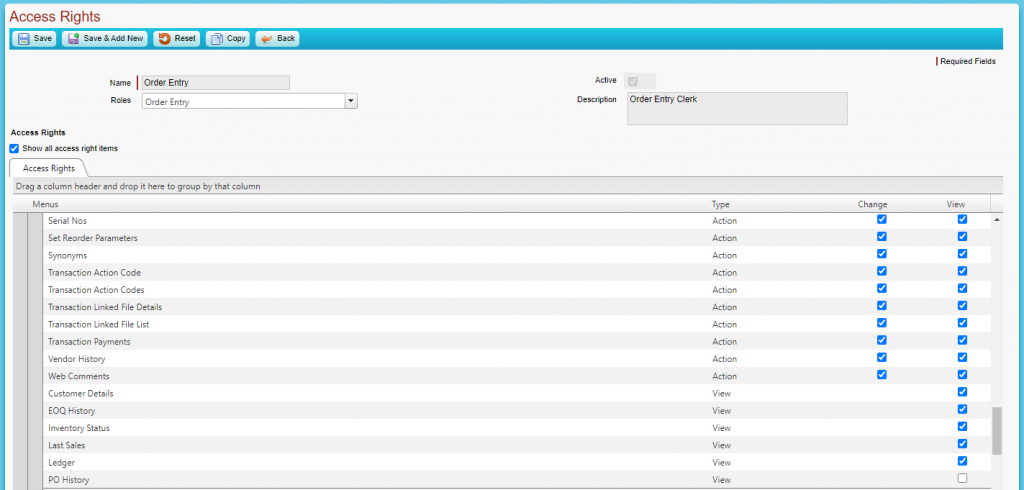
Task: Uncheck View for Transaction Linked File Details
Action: pos(962,306)
